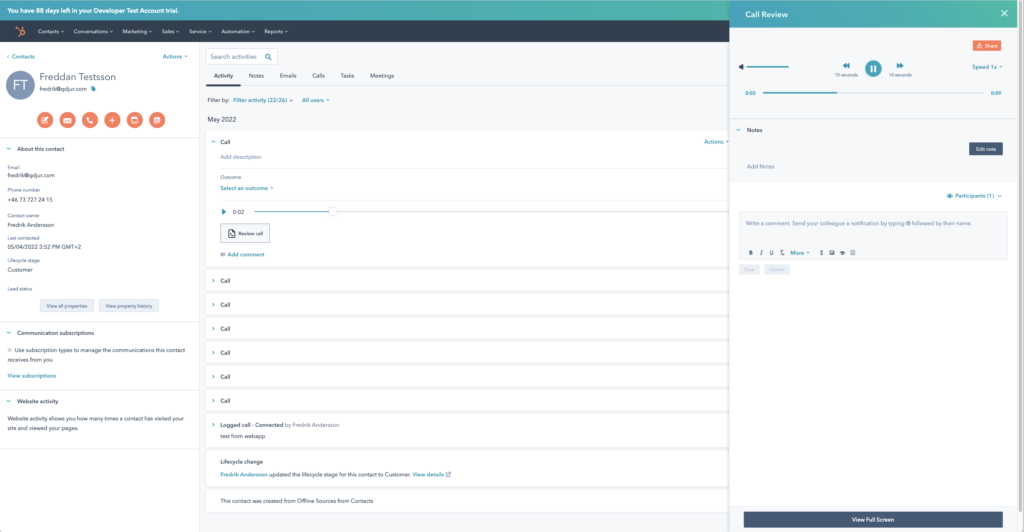The image size is (1024, 532).
Task: Insert a link in the comment editor
Action: (821, 253)
